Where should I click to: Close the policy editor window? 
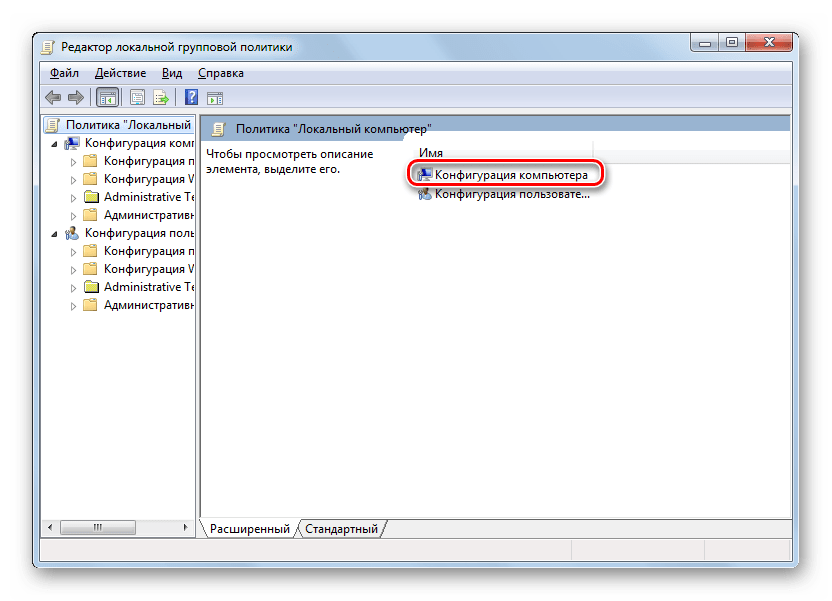coord(769,42)
